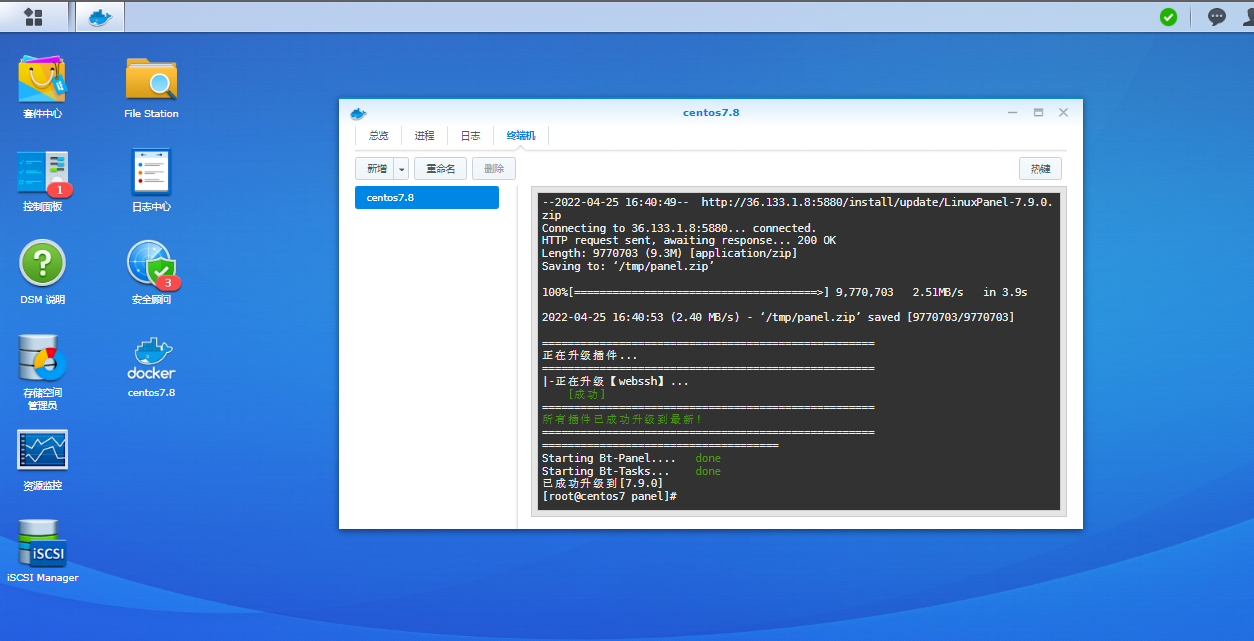
Task: Click the terminal prompt [root@centos7 panel]#
Action: pyautogui.click(x=609, y=496)
